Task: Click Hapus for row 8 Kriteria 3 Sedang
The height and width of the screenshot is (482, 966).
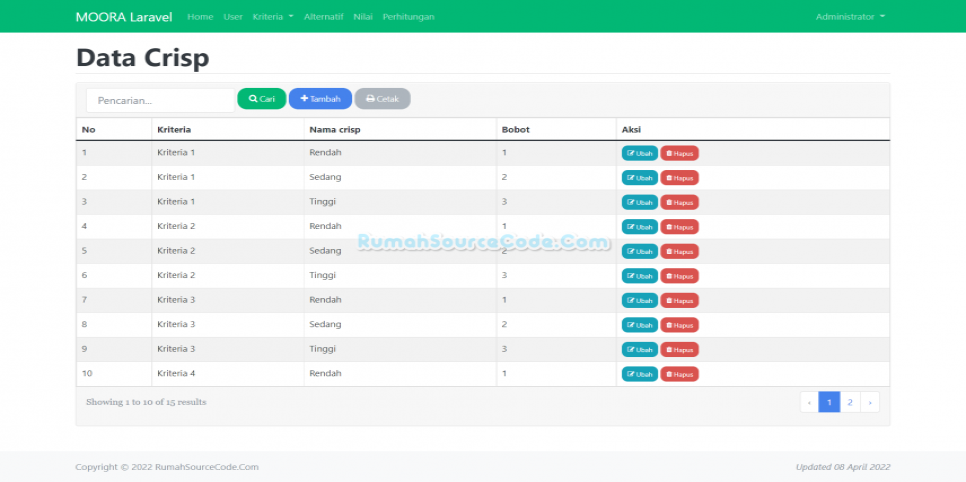Action: coord(680,325)
